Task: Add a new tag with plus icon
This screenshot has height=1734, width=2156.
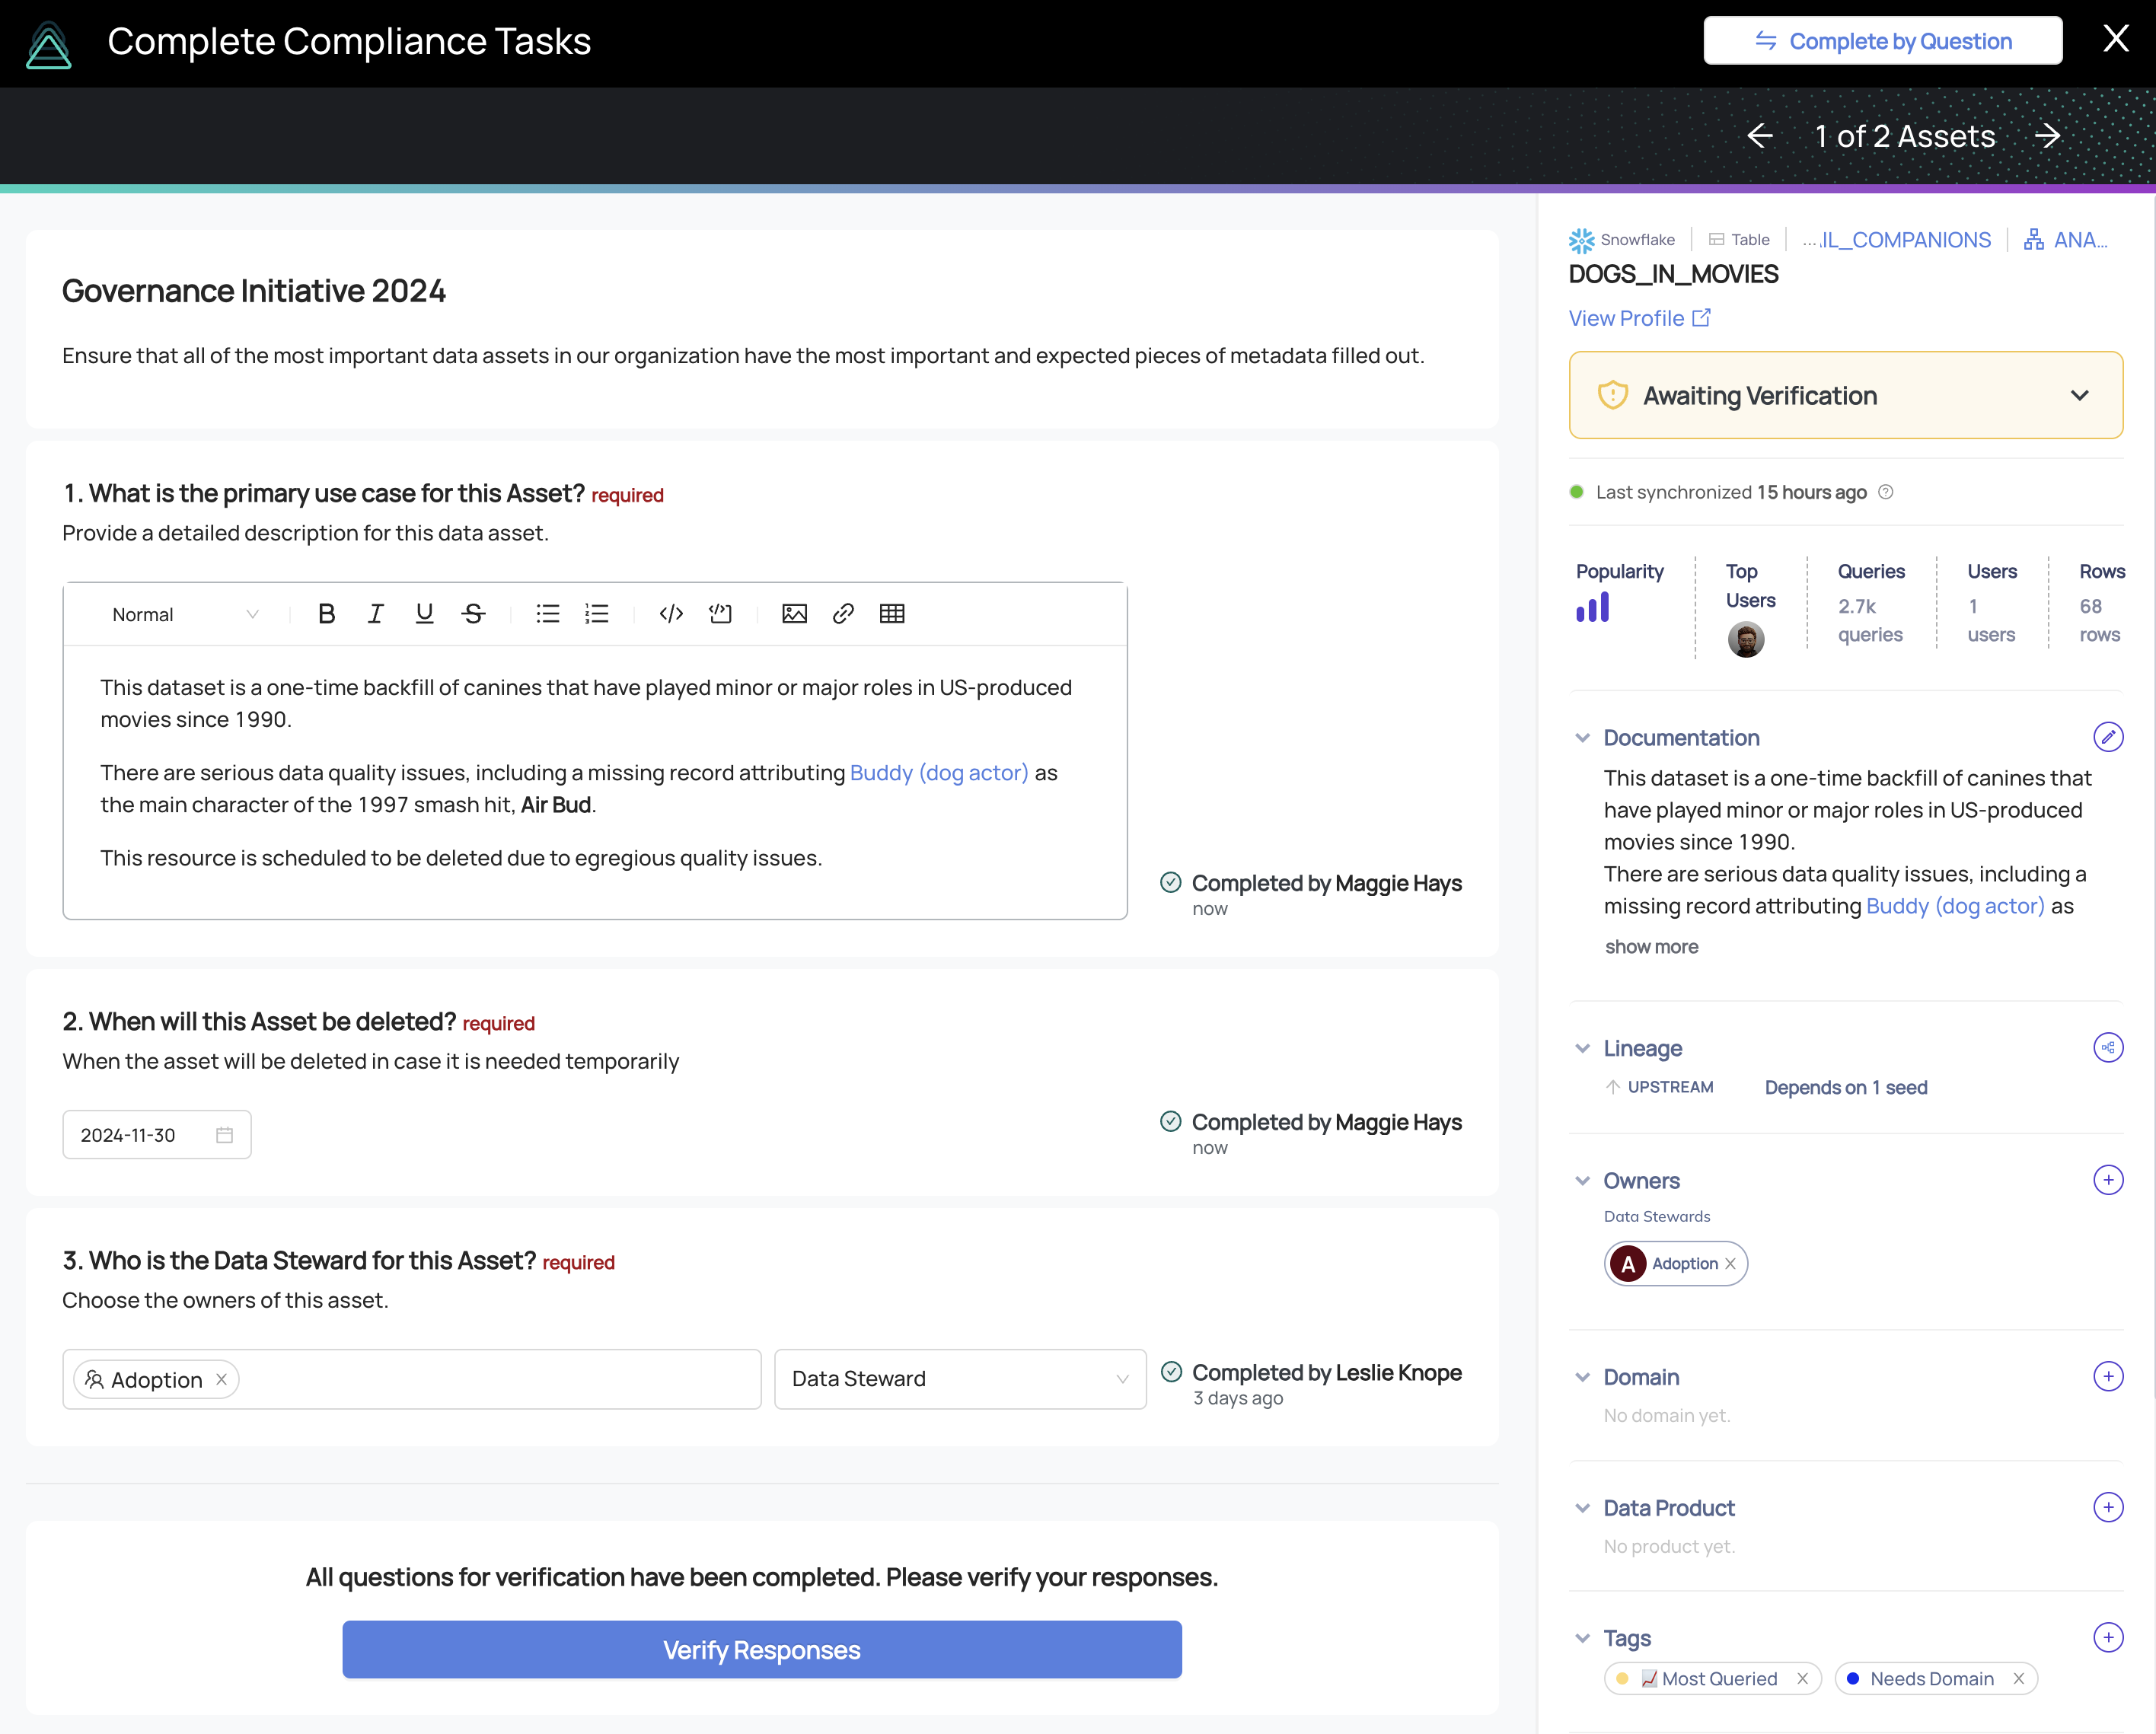Action: [x=2107, y=1637]
